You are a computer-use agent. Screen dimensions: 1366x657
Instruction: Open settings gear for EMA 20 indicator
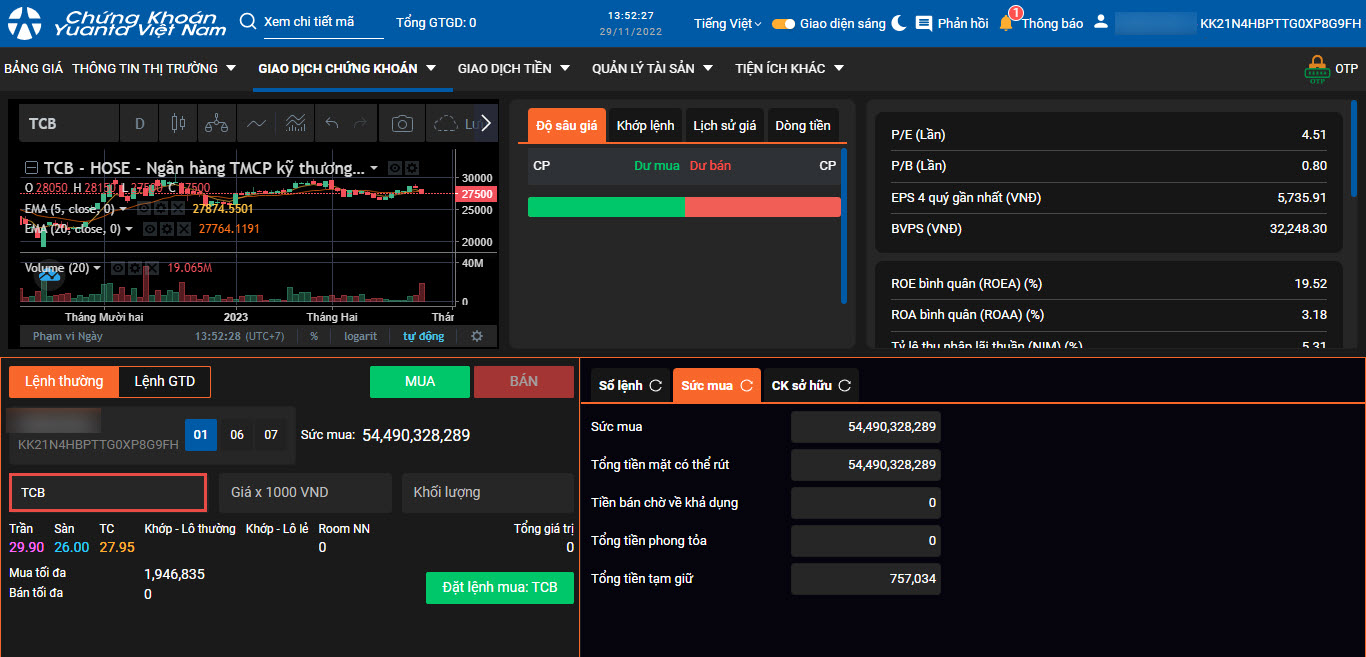pyautogui.click(x=166, y=229)
